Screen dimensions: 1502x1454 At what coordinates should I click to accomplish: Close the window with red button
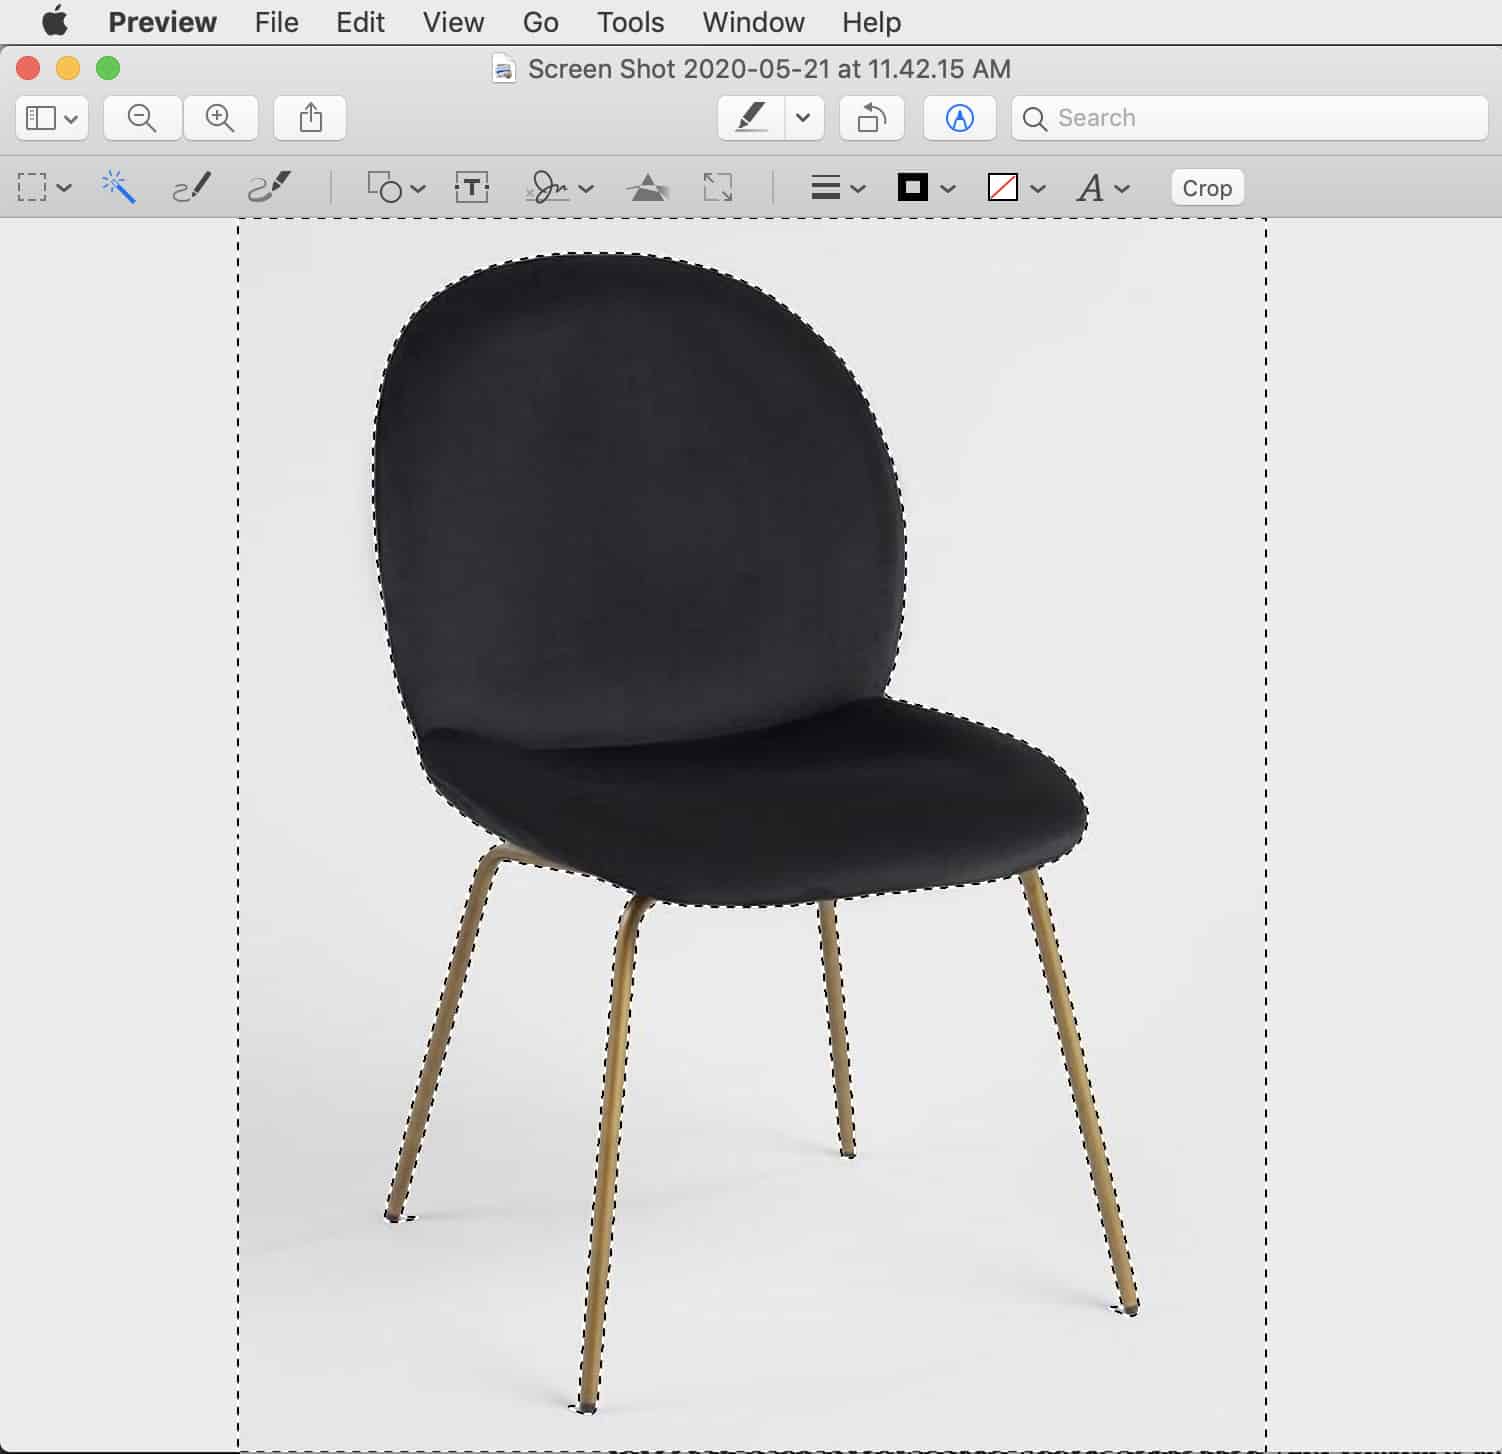click(28, 68)
